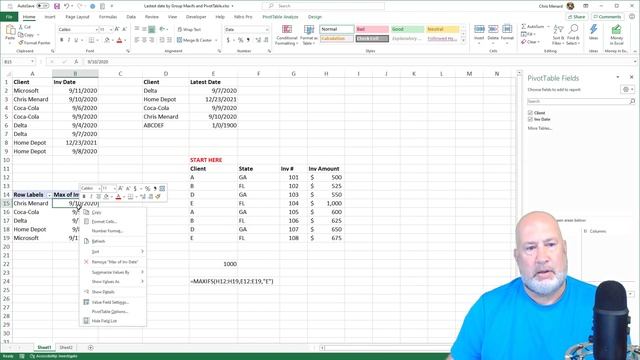Uncheck the Client field checkbox
Screen dimensions: 640x360
pos(530,113)
